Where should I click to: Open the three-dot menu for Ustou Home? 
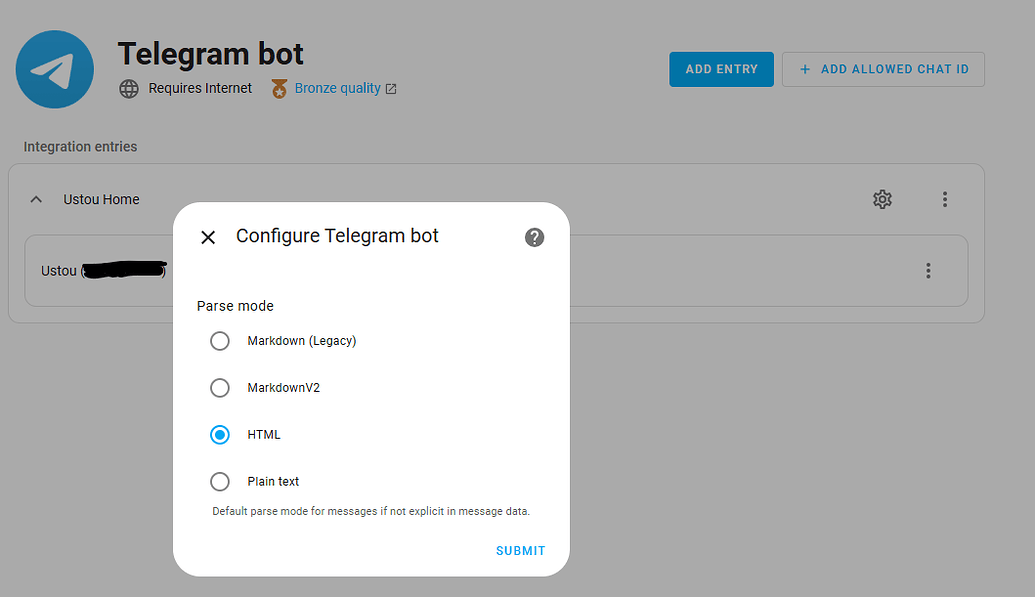[945, 199]
